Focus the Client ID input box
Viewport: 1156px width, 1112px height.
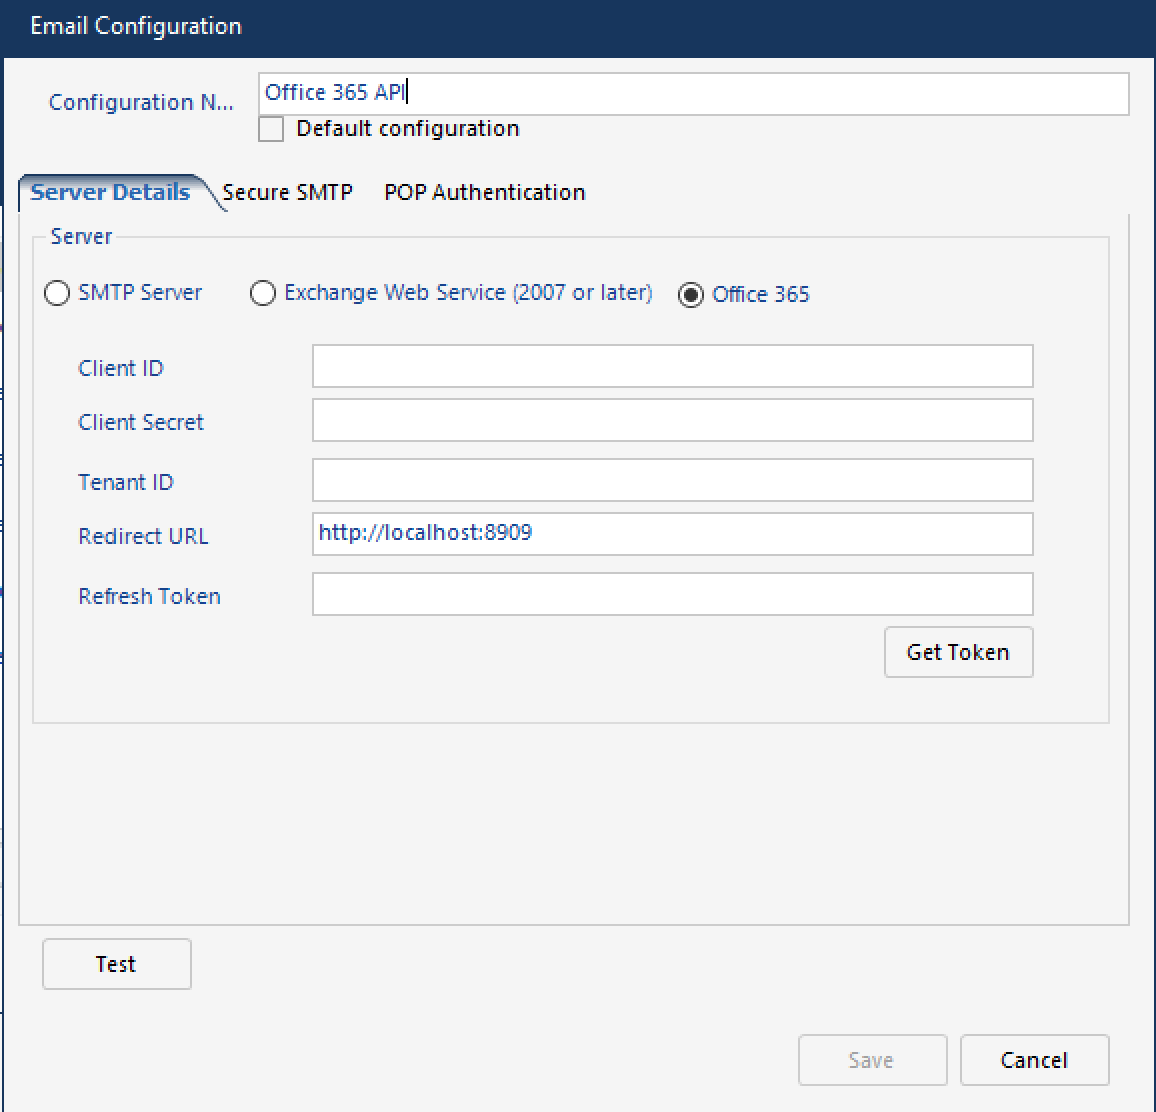[672, 367]
